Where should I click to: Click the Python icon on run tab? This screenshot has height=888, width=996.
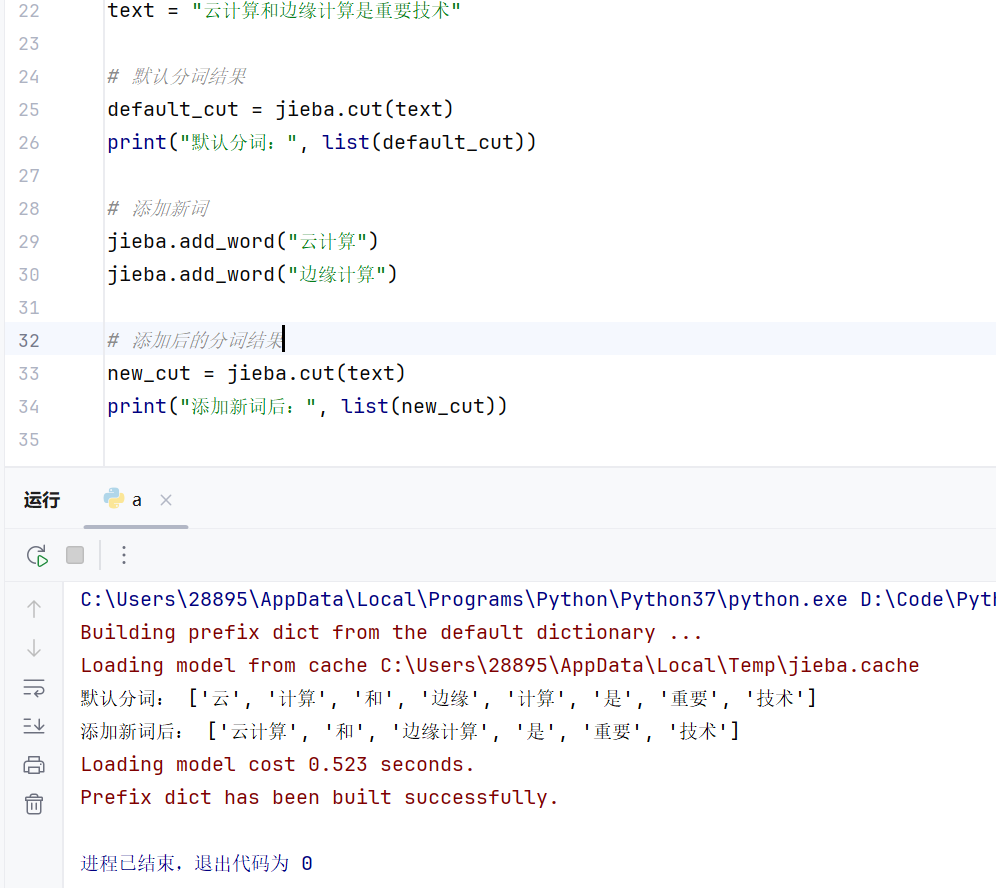(114, 499)
